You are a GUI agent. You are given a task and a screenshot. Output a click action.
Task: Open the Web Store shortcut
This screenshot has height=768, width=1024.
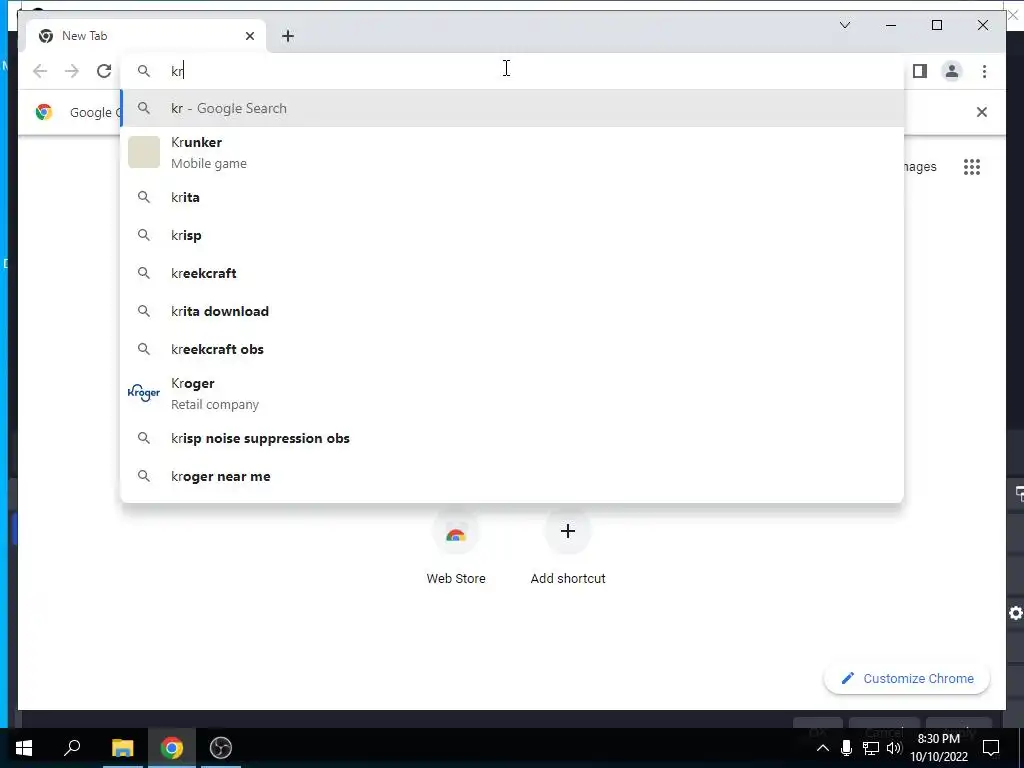[456, 549]
